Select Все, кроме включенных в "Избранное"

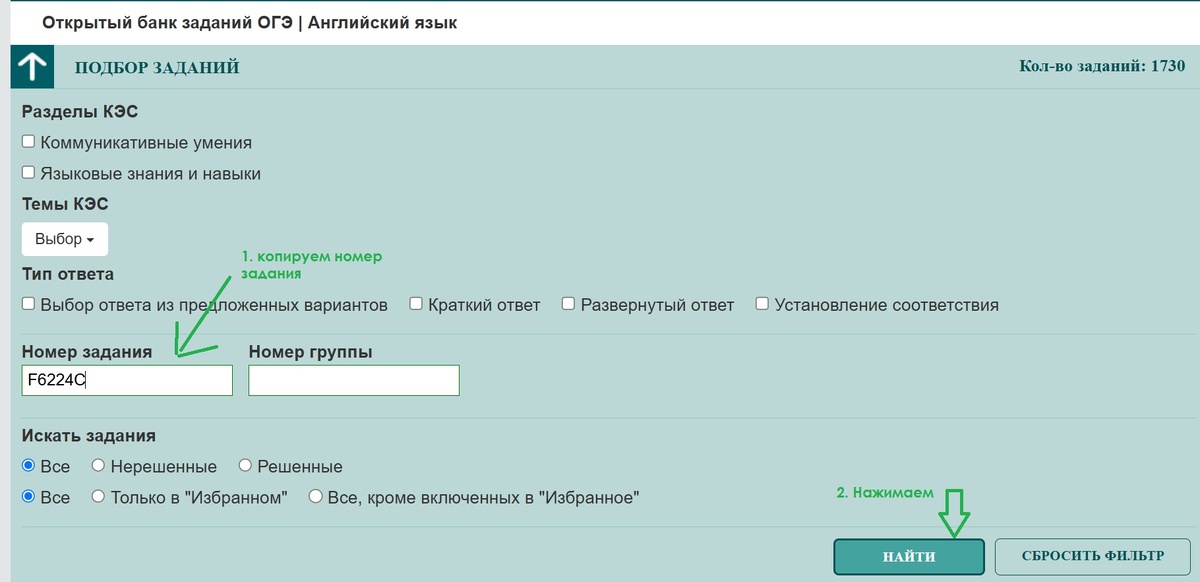[315, 496]
